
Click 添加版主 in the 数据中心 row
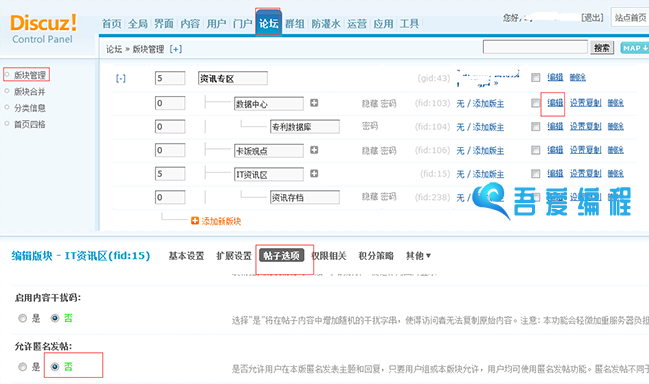point(488,103)
